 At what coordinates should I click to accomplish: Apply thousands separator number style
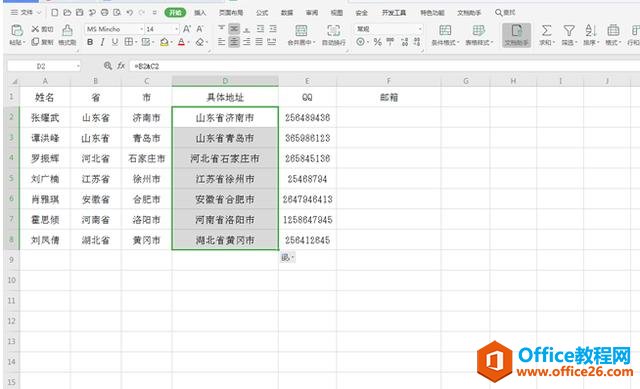pos(390,42)
